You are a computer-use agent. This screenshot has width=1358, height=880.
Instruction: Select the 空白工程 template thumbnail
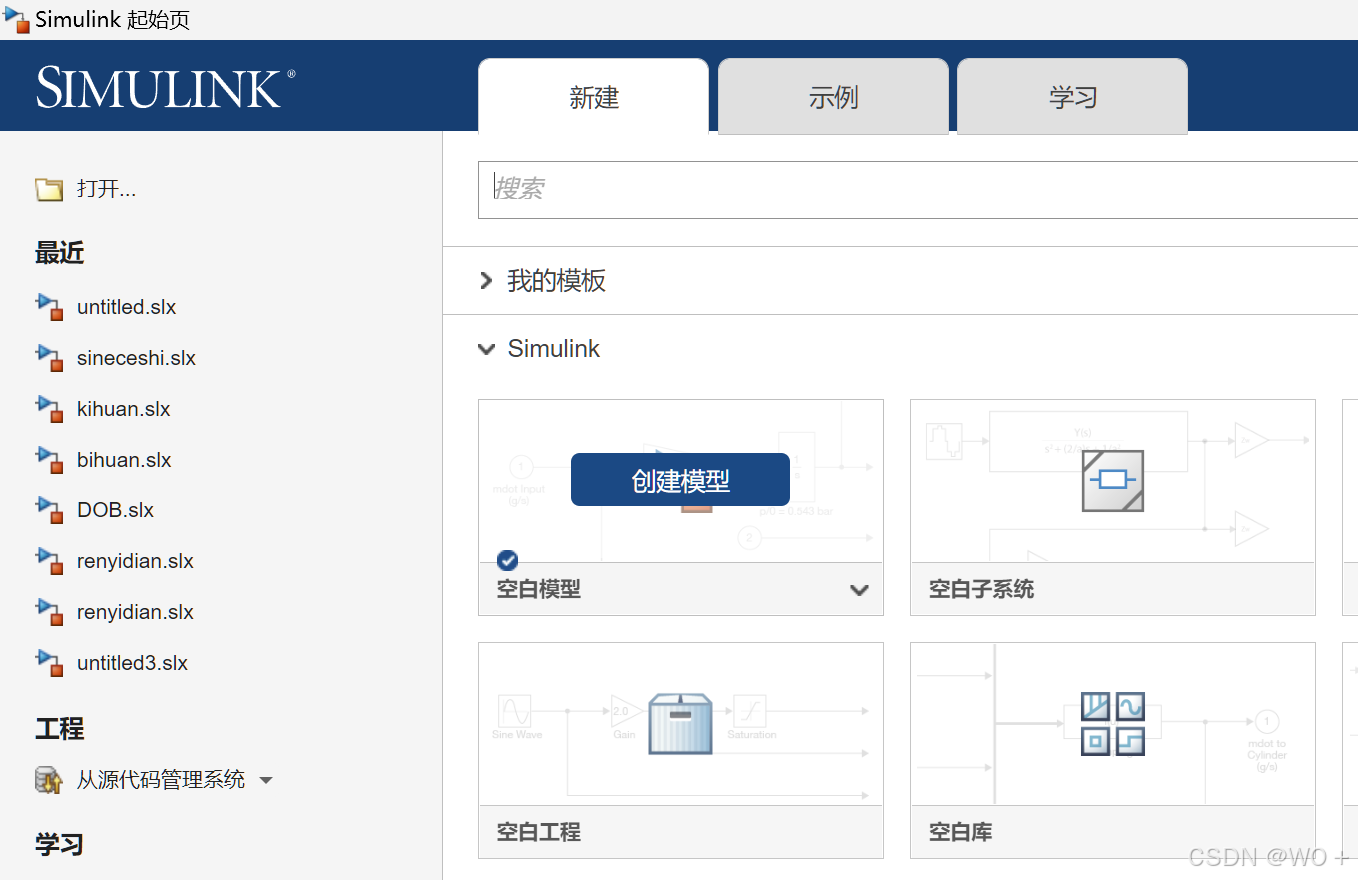click(681, 724)
